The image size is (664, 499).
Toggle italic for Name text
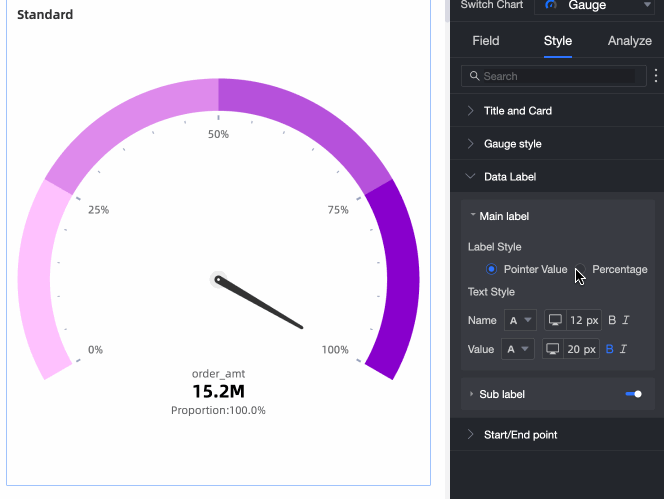[x=626, y=320]
